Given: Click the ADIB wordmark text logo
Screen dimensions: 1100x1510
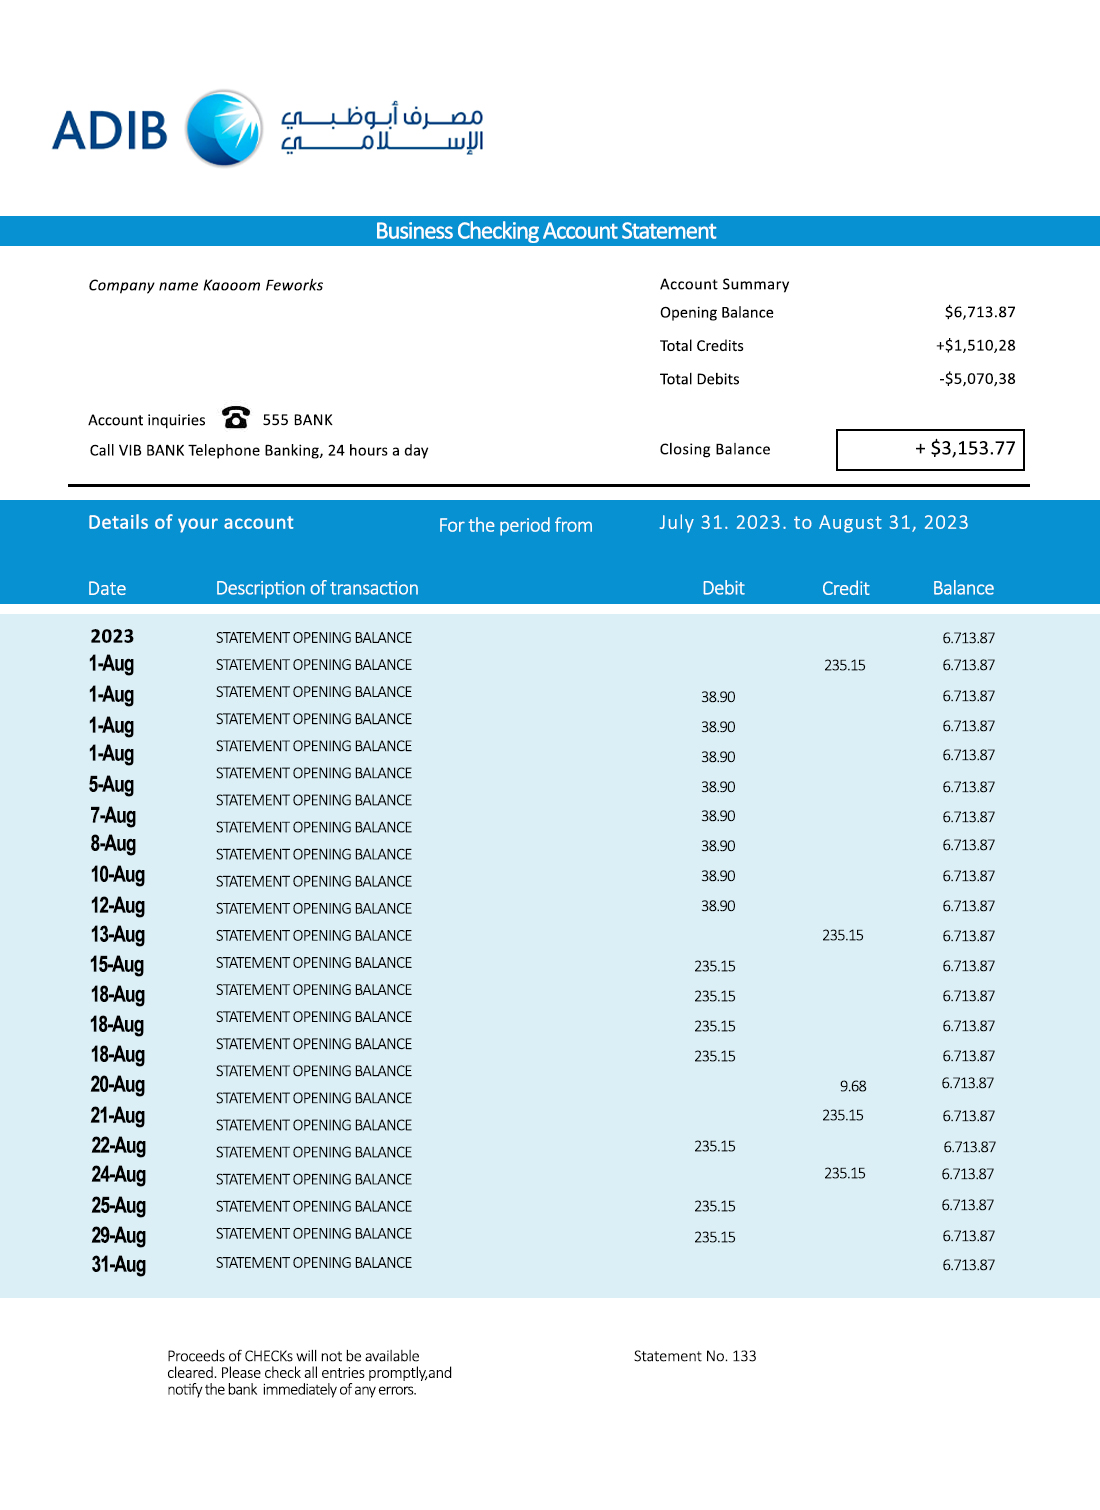Looking at the screenshot, I should 110,131.
